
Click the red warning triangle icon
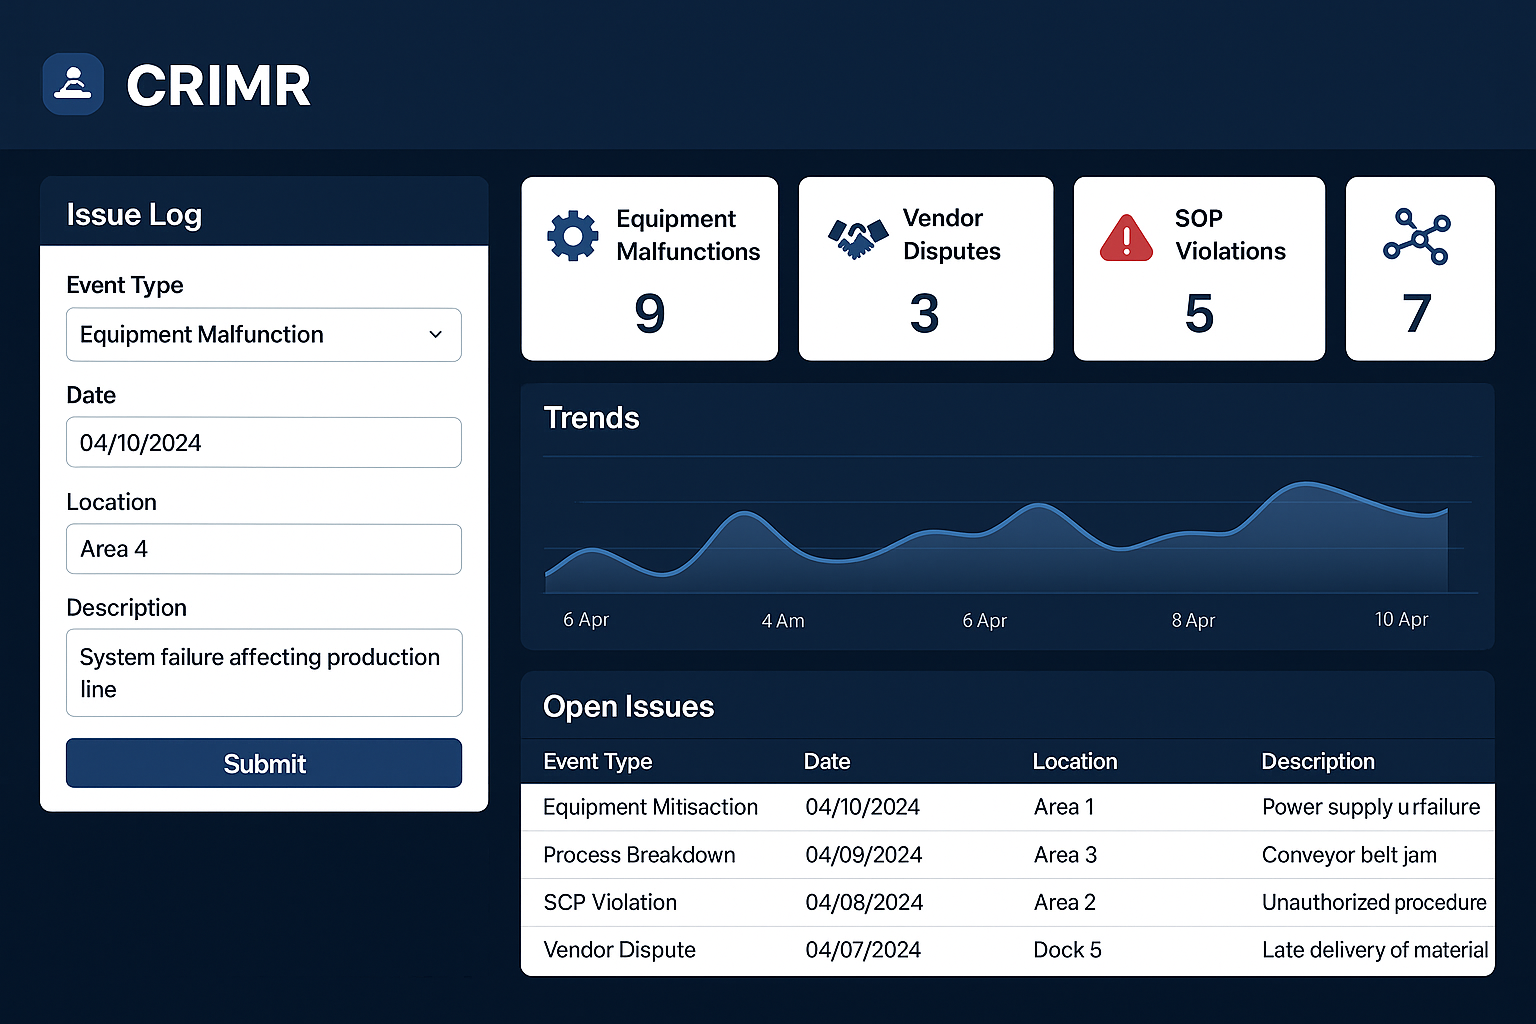coord(1127,238)
